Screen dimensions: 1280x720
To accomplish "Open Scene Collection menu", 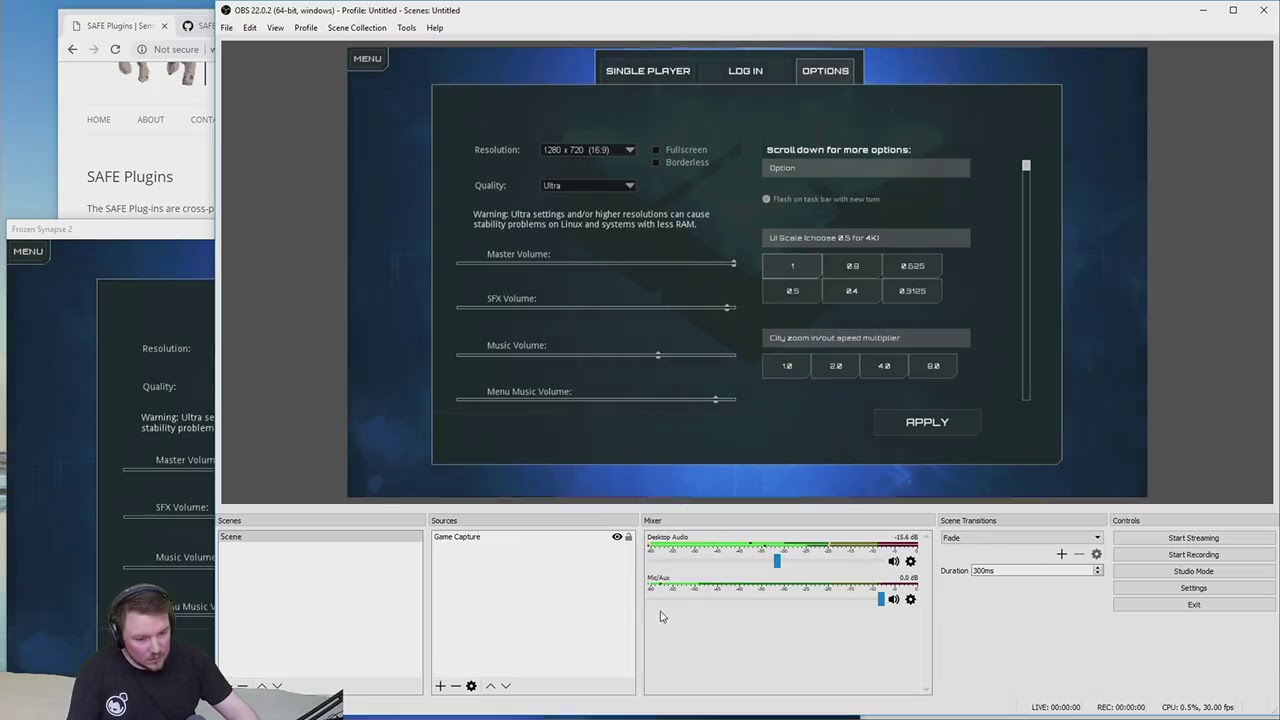I will tap(357, 28).
